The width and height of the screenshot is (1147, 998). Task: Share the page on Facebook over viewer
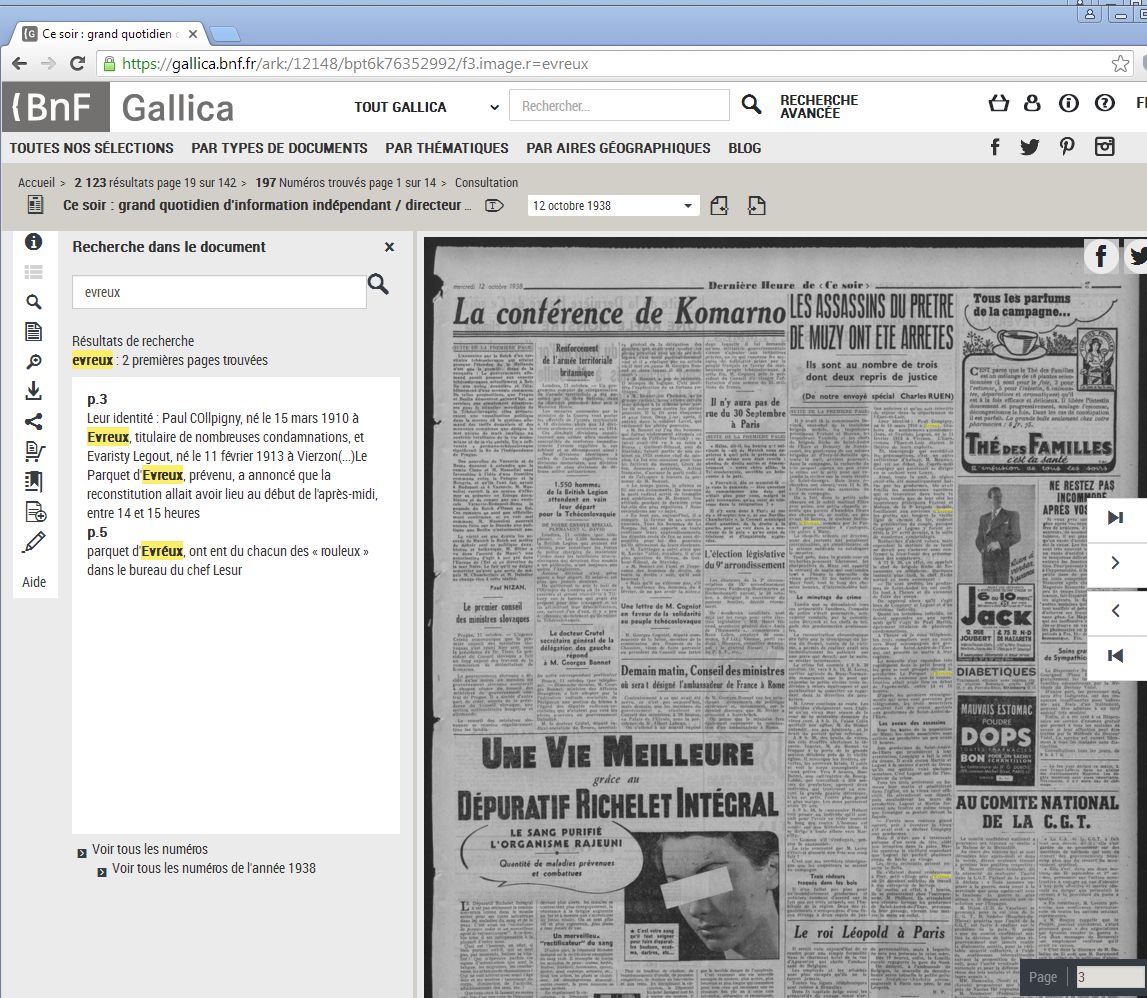(1100, 256)
